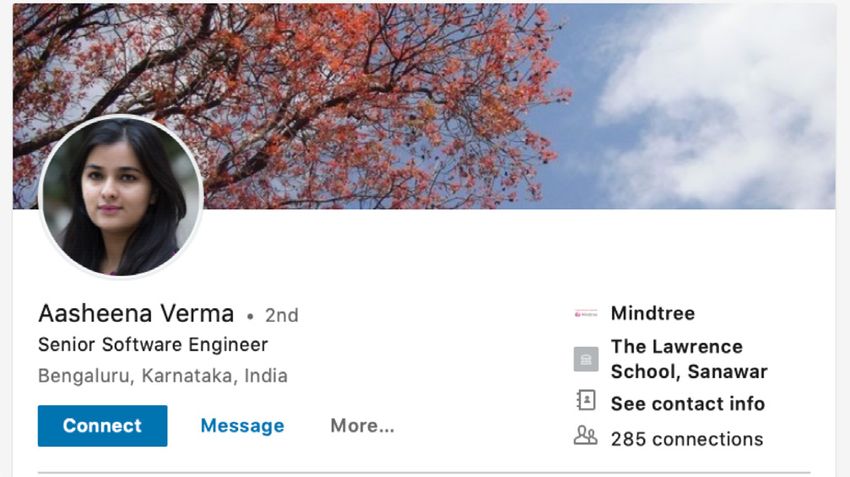Image resolution: width=850 pixels, height=477 pixels.
Task: Click See contact info
Action: pos(688,404)
